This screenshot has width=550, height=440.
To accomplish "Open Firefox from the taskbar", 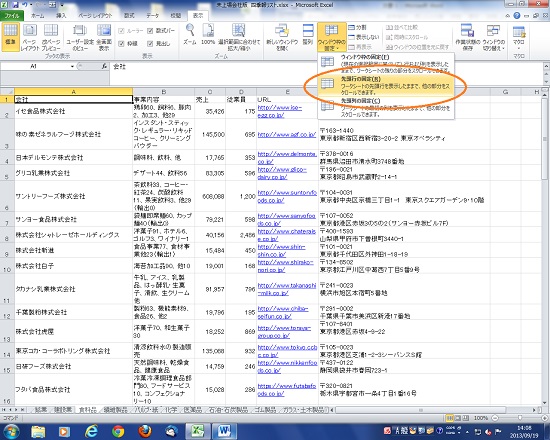I will point(145,431).
